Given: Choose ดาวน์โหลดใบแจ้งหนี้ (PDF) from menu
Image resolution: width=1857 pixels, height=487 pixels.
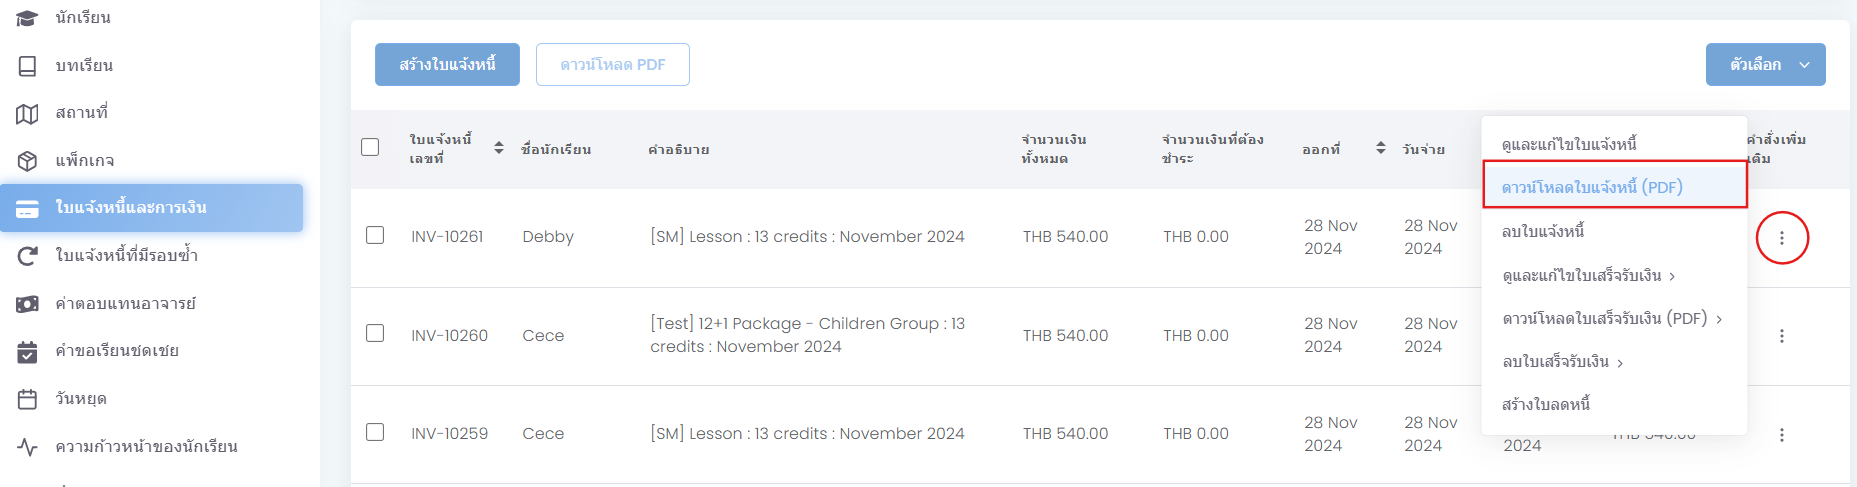Looking at the screenshot, I should [1592, 187].
